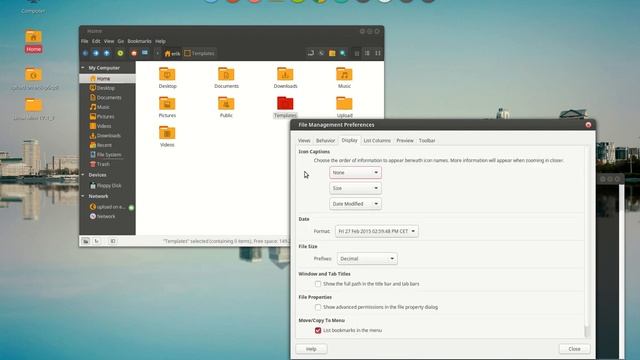Select the Downloads folder in the file pane
The width and height of the screenshot is (640, 360).
[285, 78]
